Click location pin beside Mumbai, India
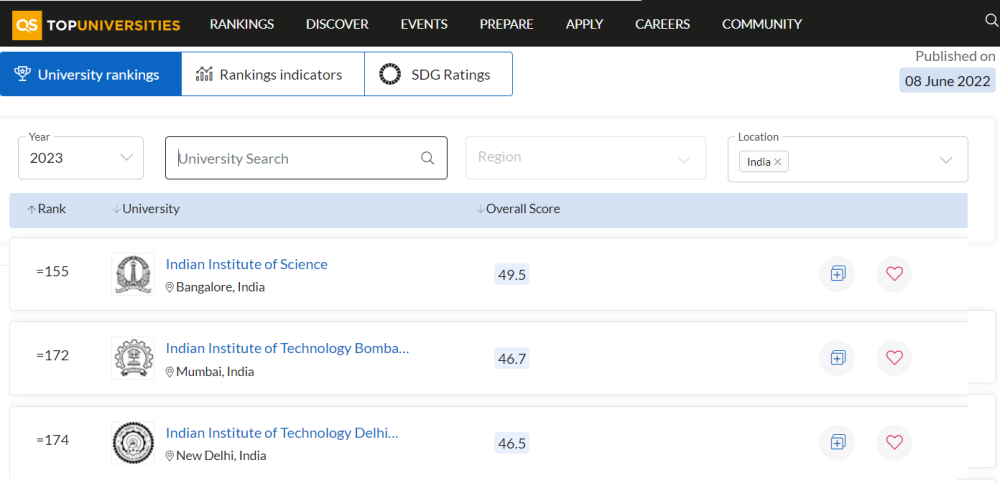Viewport: 1000px width, 483px height. click(x=170, y=372)
